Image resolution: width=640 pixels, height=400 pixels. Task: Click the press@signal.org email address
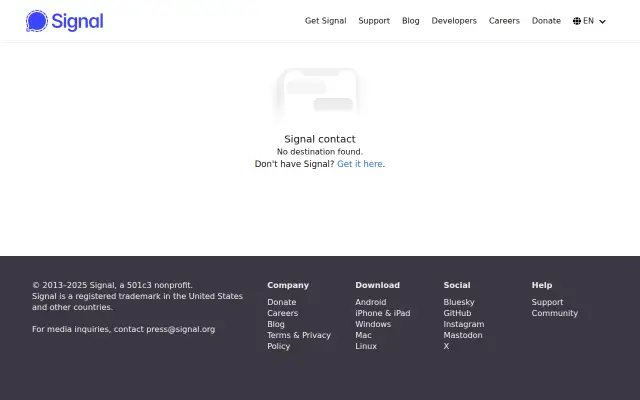click(x=180, y=329)
